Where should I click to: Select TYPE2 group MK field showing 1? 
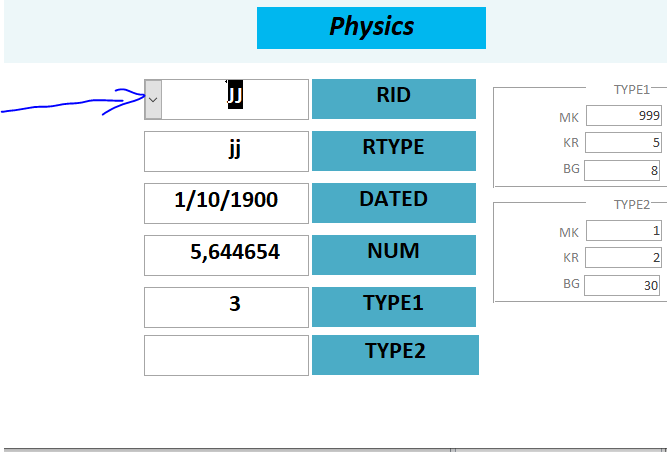[624, 230]
